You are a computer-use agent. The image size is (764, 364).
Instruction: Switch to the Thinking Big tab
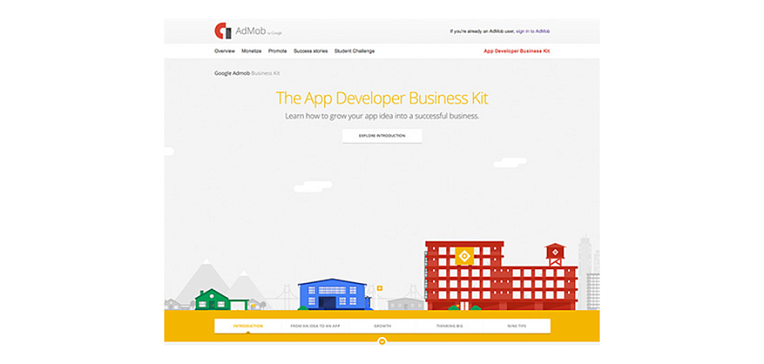click(449, 326)
